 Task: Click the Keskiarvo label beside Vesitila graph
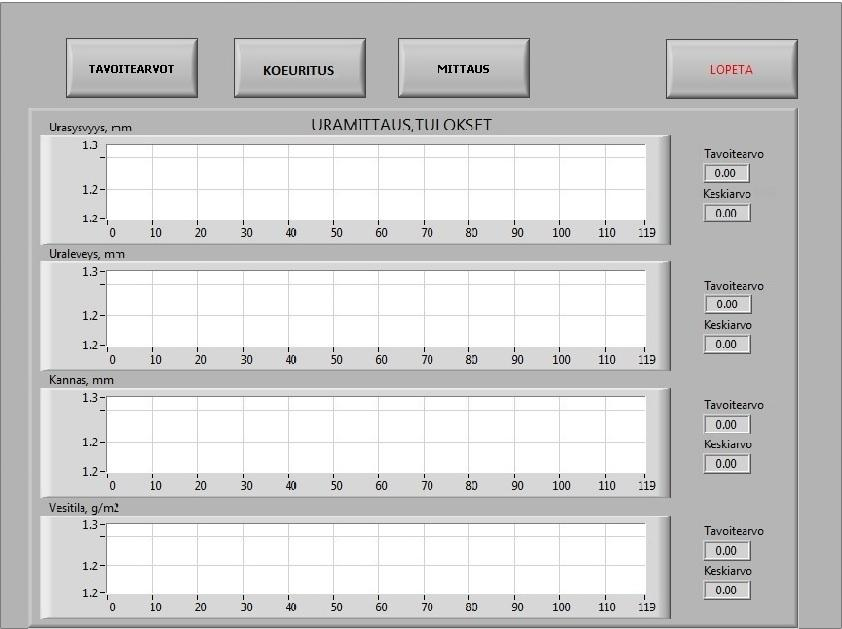(728, 570)
